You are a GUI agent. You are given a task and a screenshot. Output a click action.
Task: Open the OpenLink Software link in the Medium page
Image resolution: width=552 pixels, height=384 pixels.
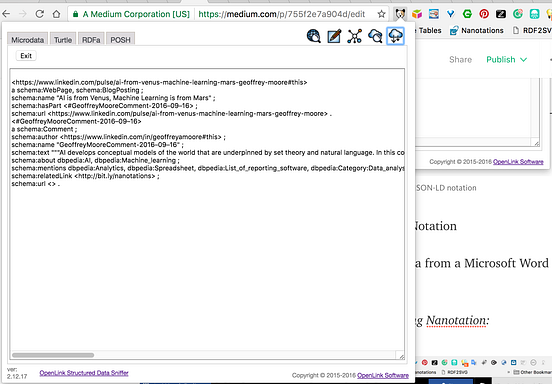[518, 162]
